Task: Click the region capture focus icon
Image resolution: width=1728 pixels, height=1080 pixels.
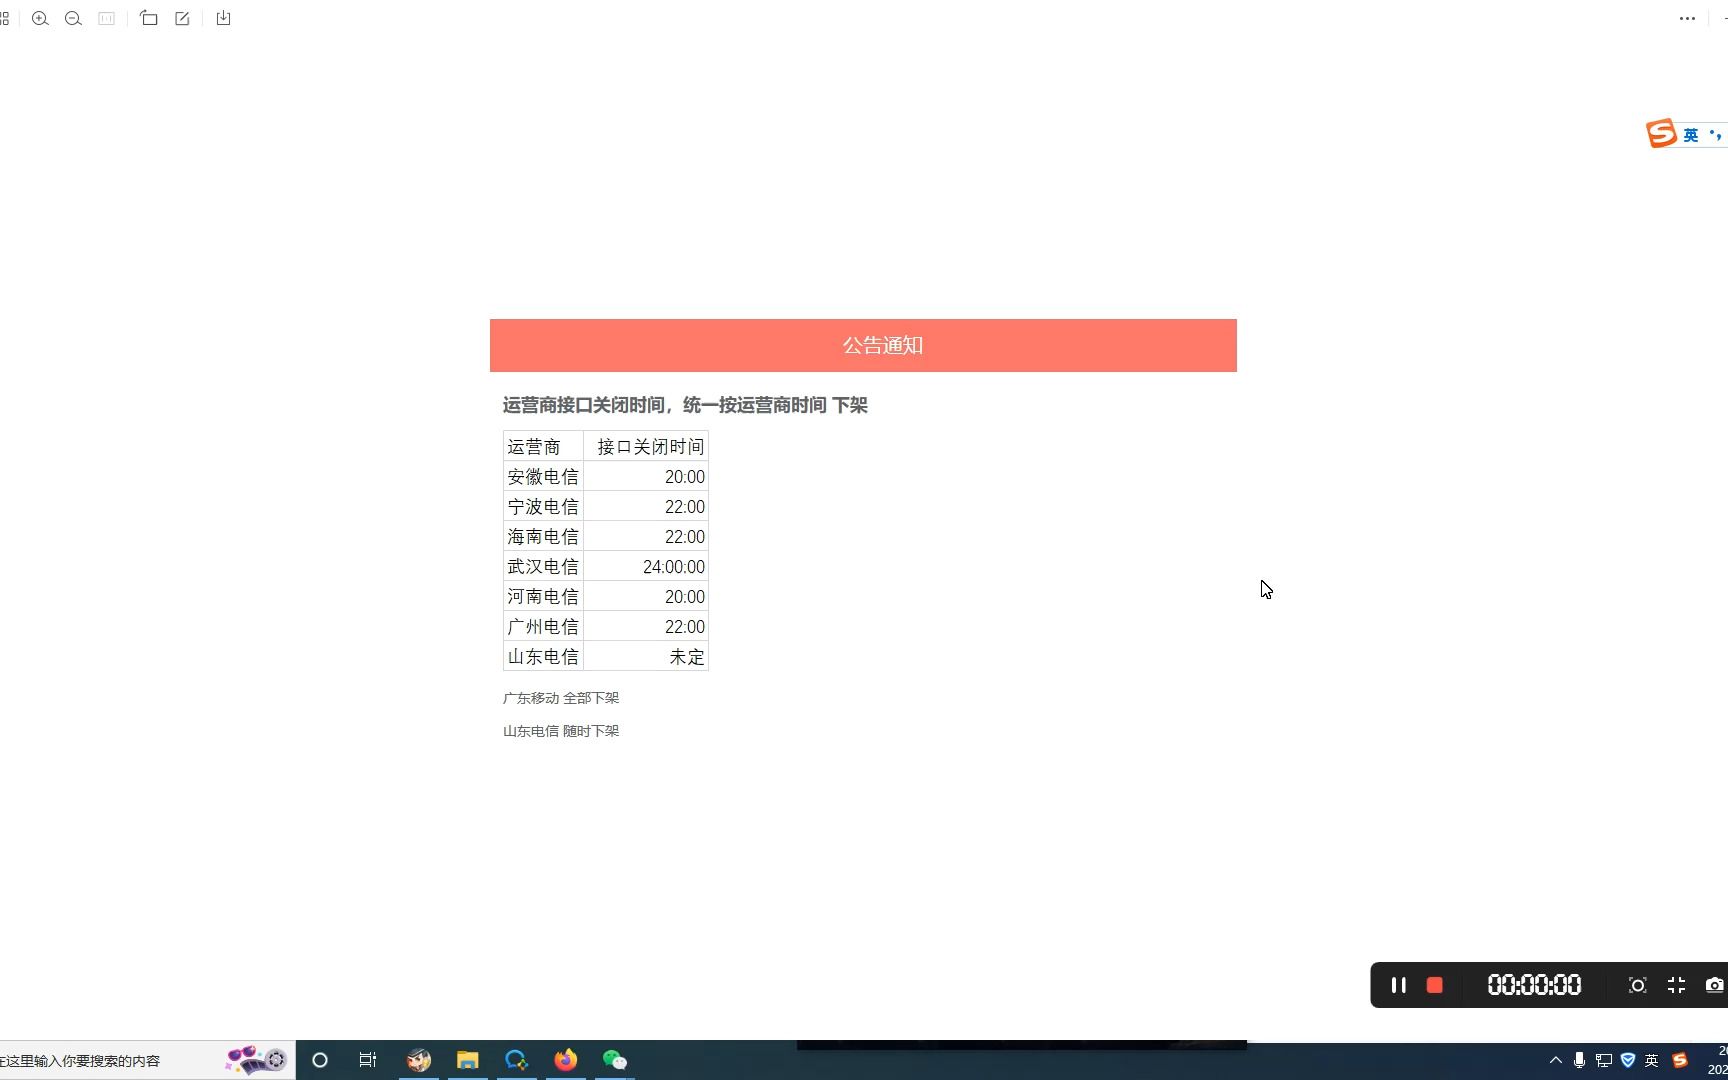Action: (1637, 985)
